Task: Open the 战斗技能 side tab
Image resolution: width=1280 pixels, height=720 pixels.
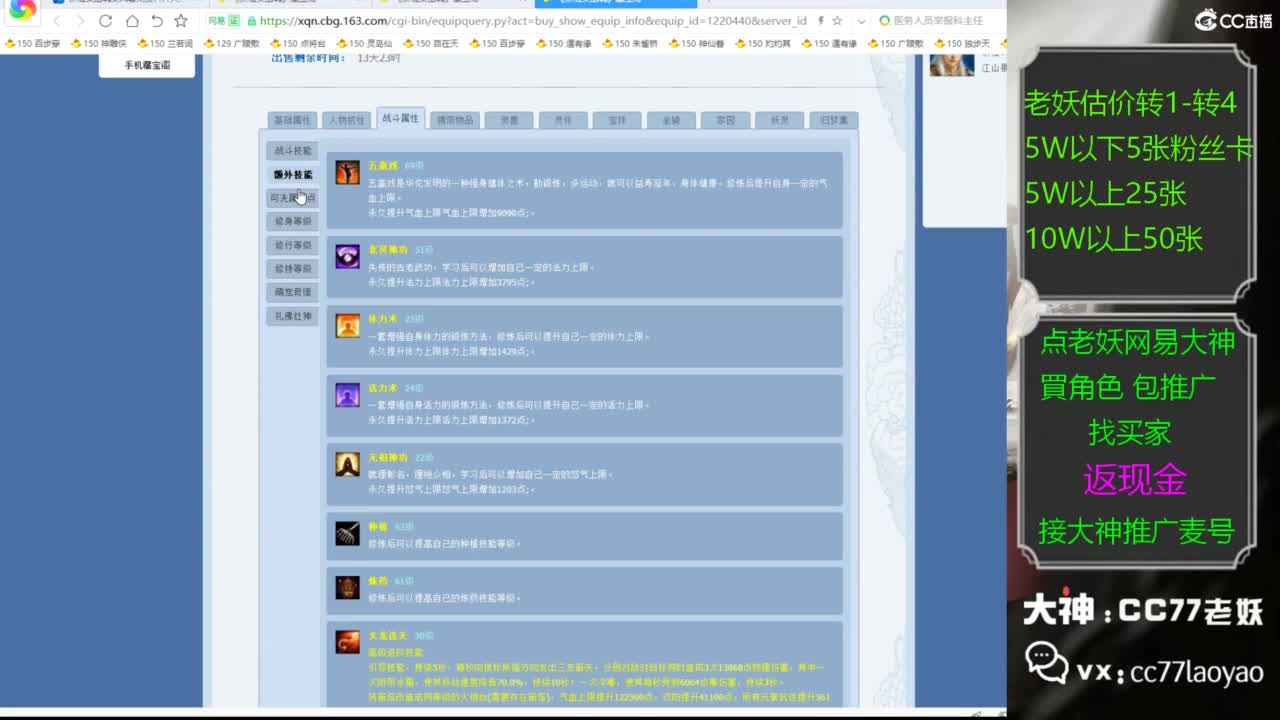Action: tap(293, 151)
